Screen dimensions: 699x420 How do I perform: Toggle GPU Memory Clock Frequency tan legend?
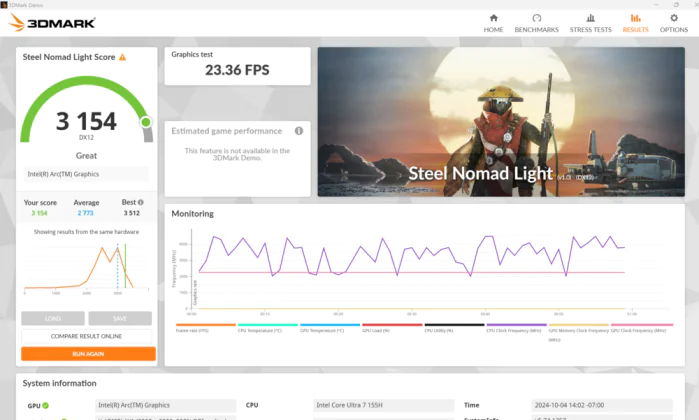(x=579, y=332)
